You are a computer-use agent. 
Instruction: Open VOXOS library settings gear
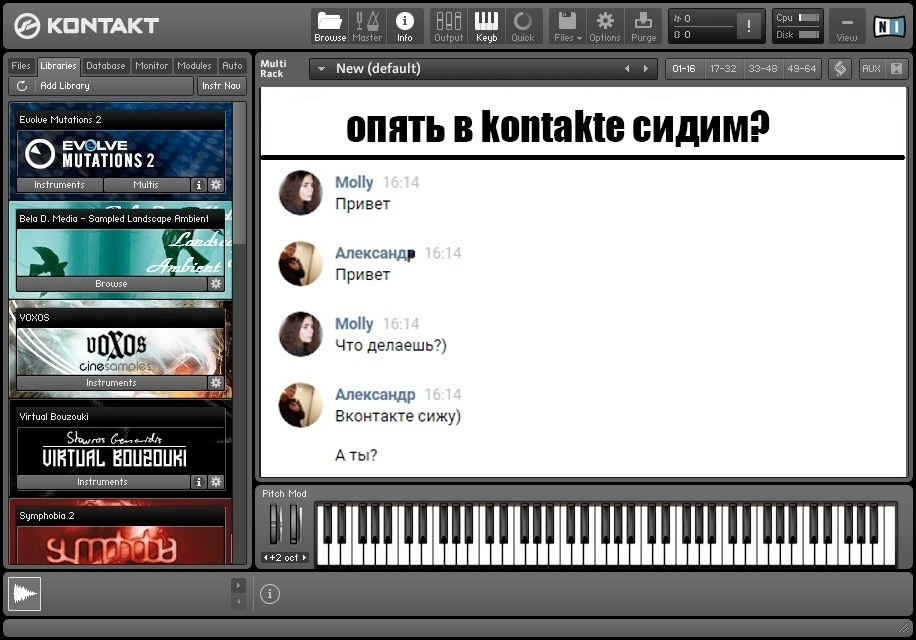[x=216, y=383]
